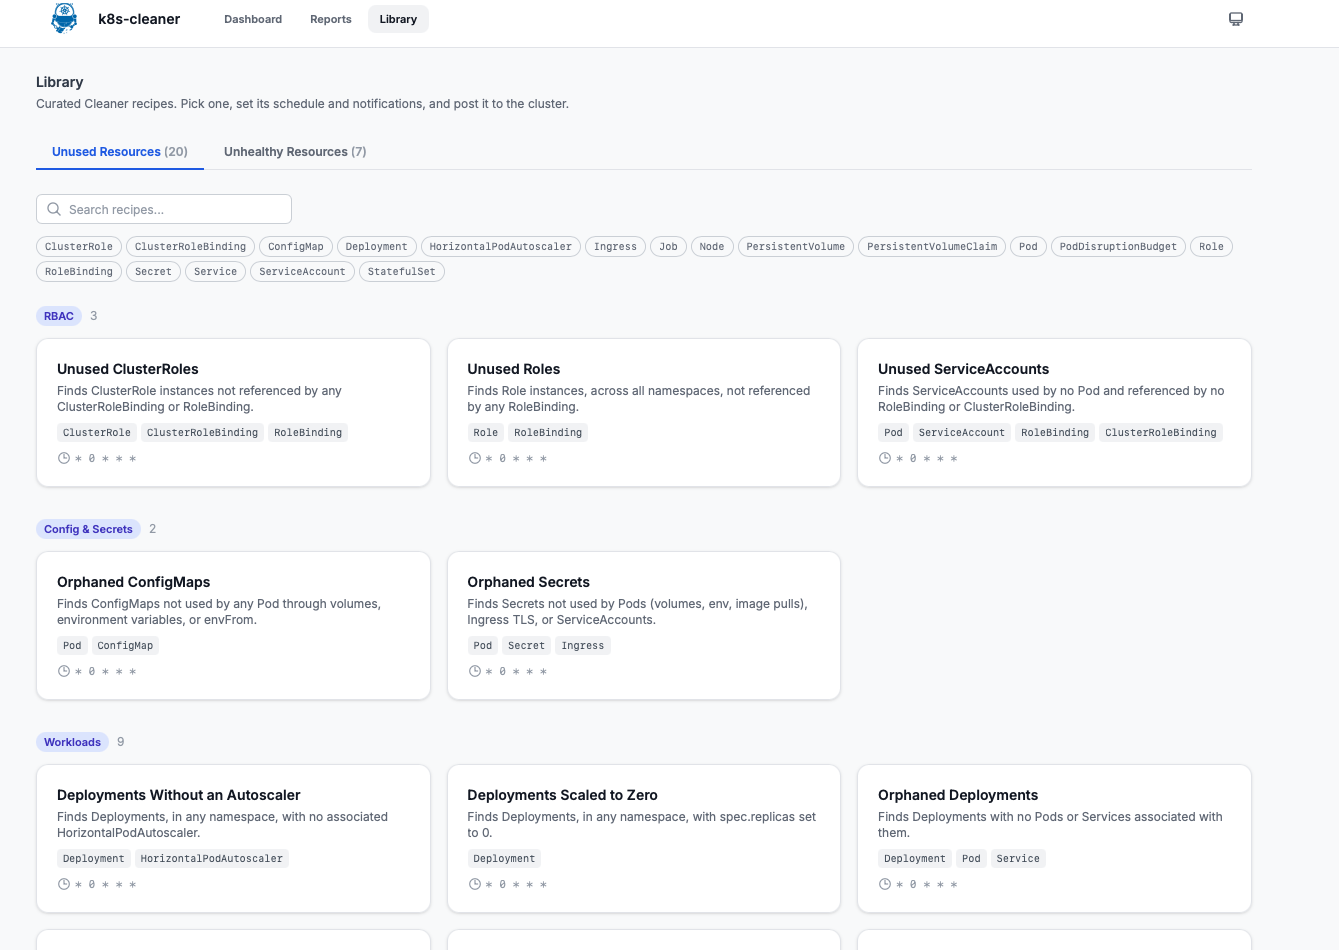
Task: Apply the StatefulSet filter chip
Action: (x=401, y=272)
